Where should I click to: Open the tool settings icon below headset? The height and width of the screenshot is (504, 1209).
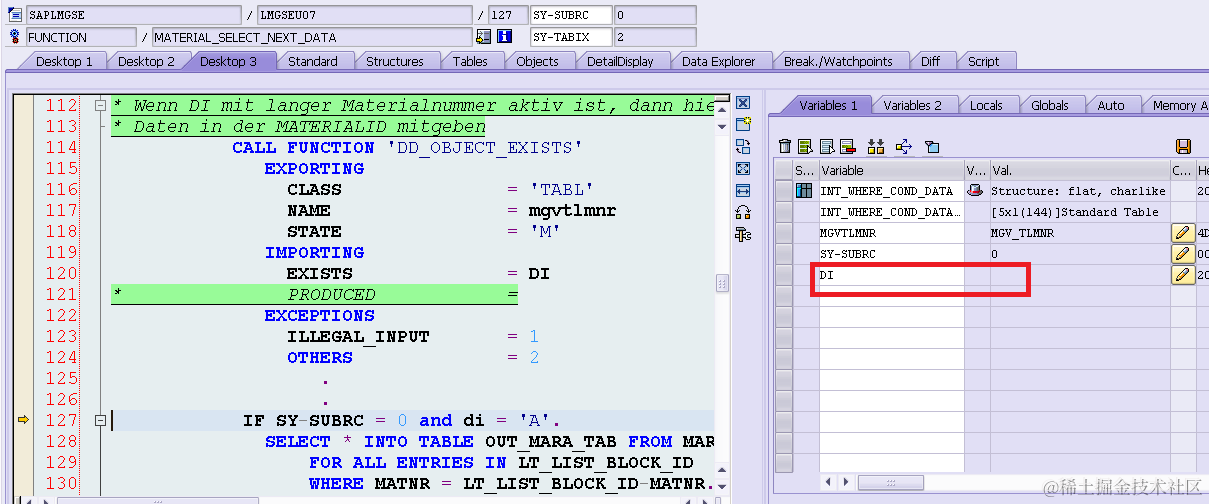[x=743, y=235]
